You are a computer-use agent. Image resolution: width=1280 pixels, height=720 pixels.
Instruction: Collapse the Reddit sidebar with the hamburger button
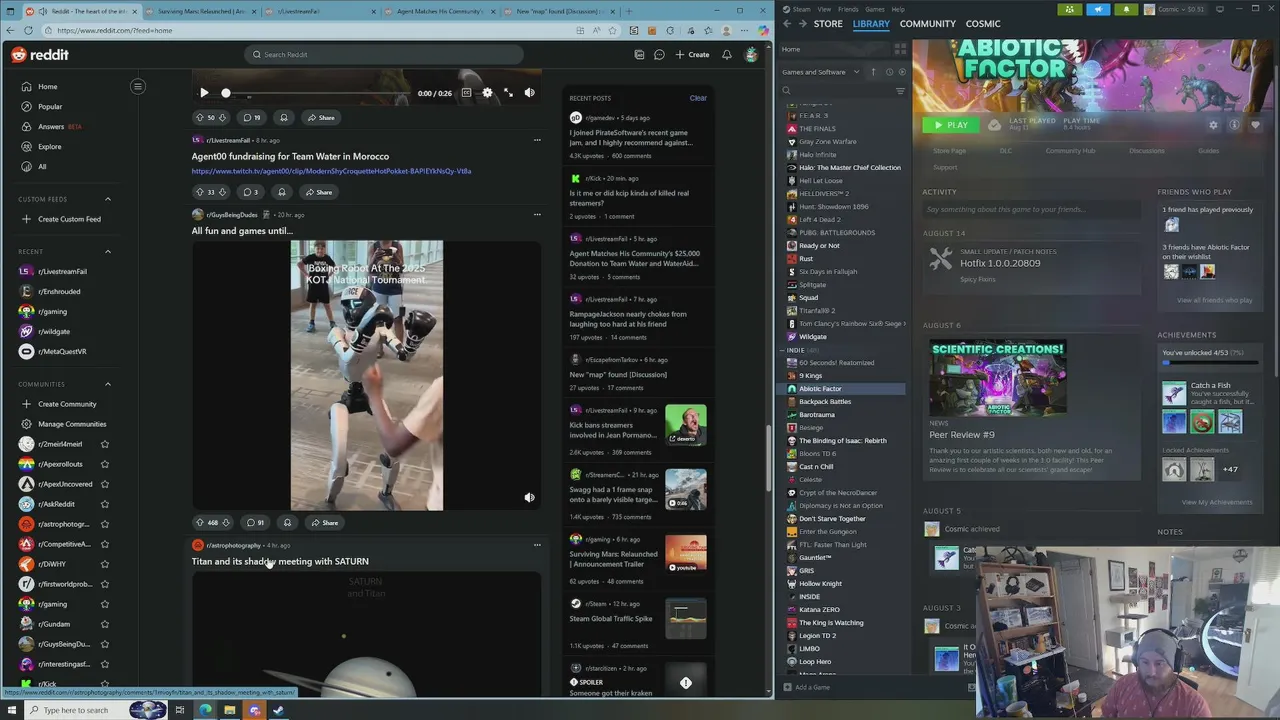[138, 86]
